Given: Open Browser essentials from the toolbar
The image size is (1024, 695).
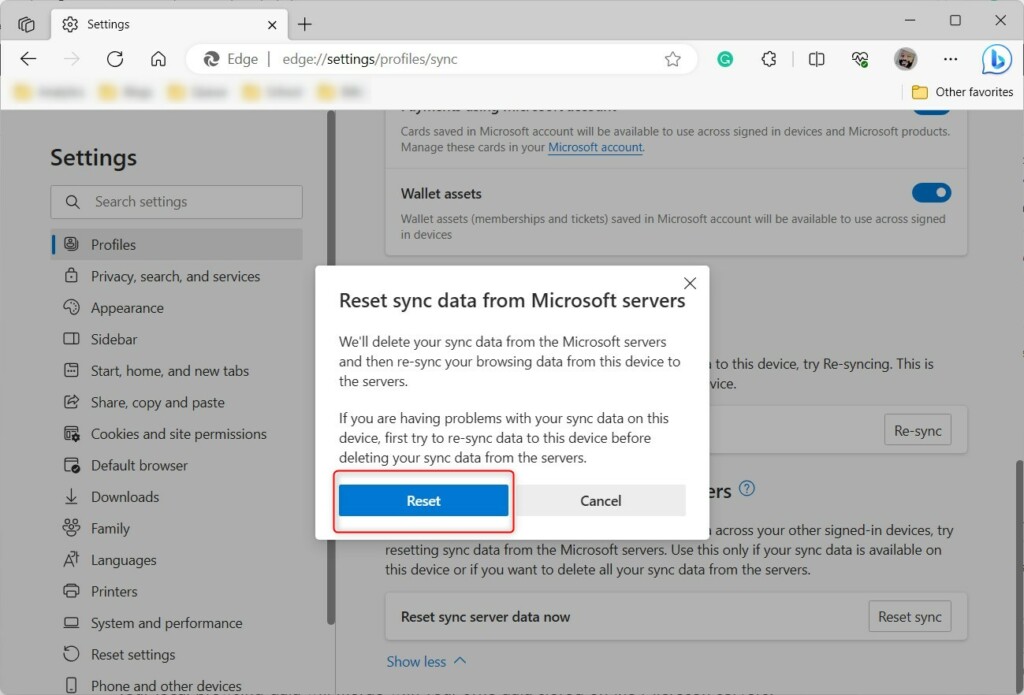Looking at the screenshot, I should (x=860, y=59).
